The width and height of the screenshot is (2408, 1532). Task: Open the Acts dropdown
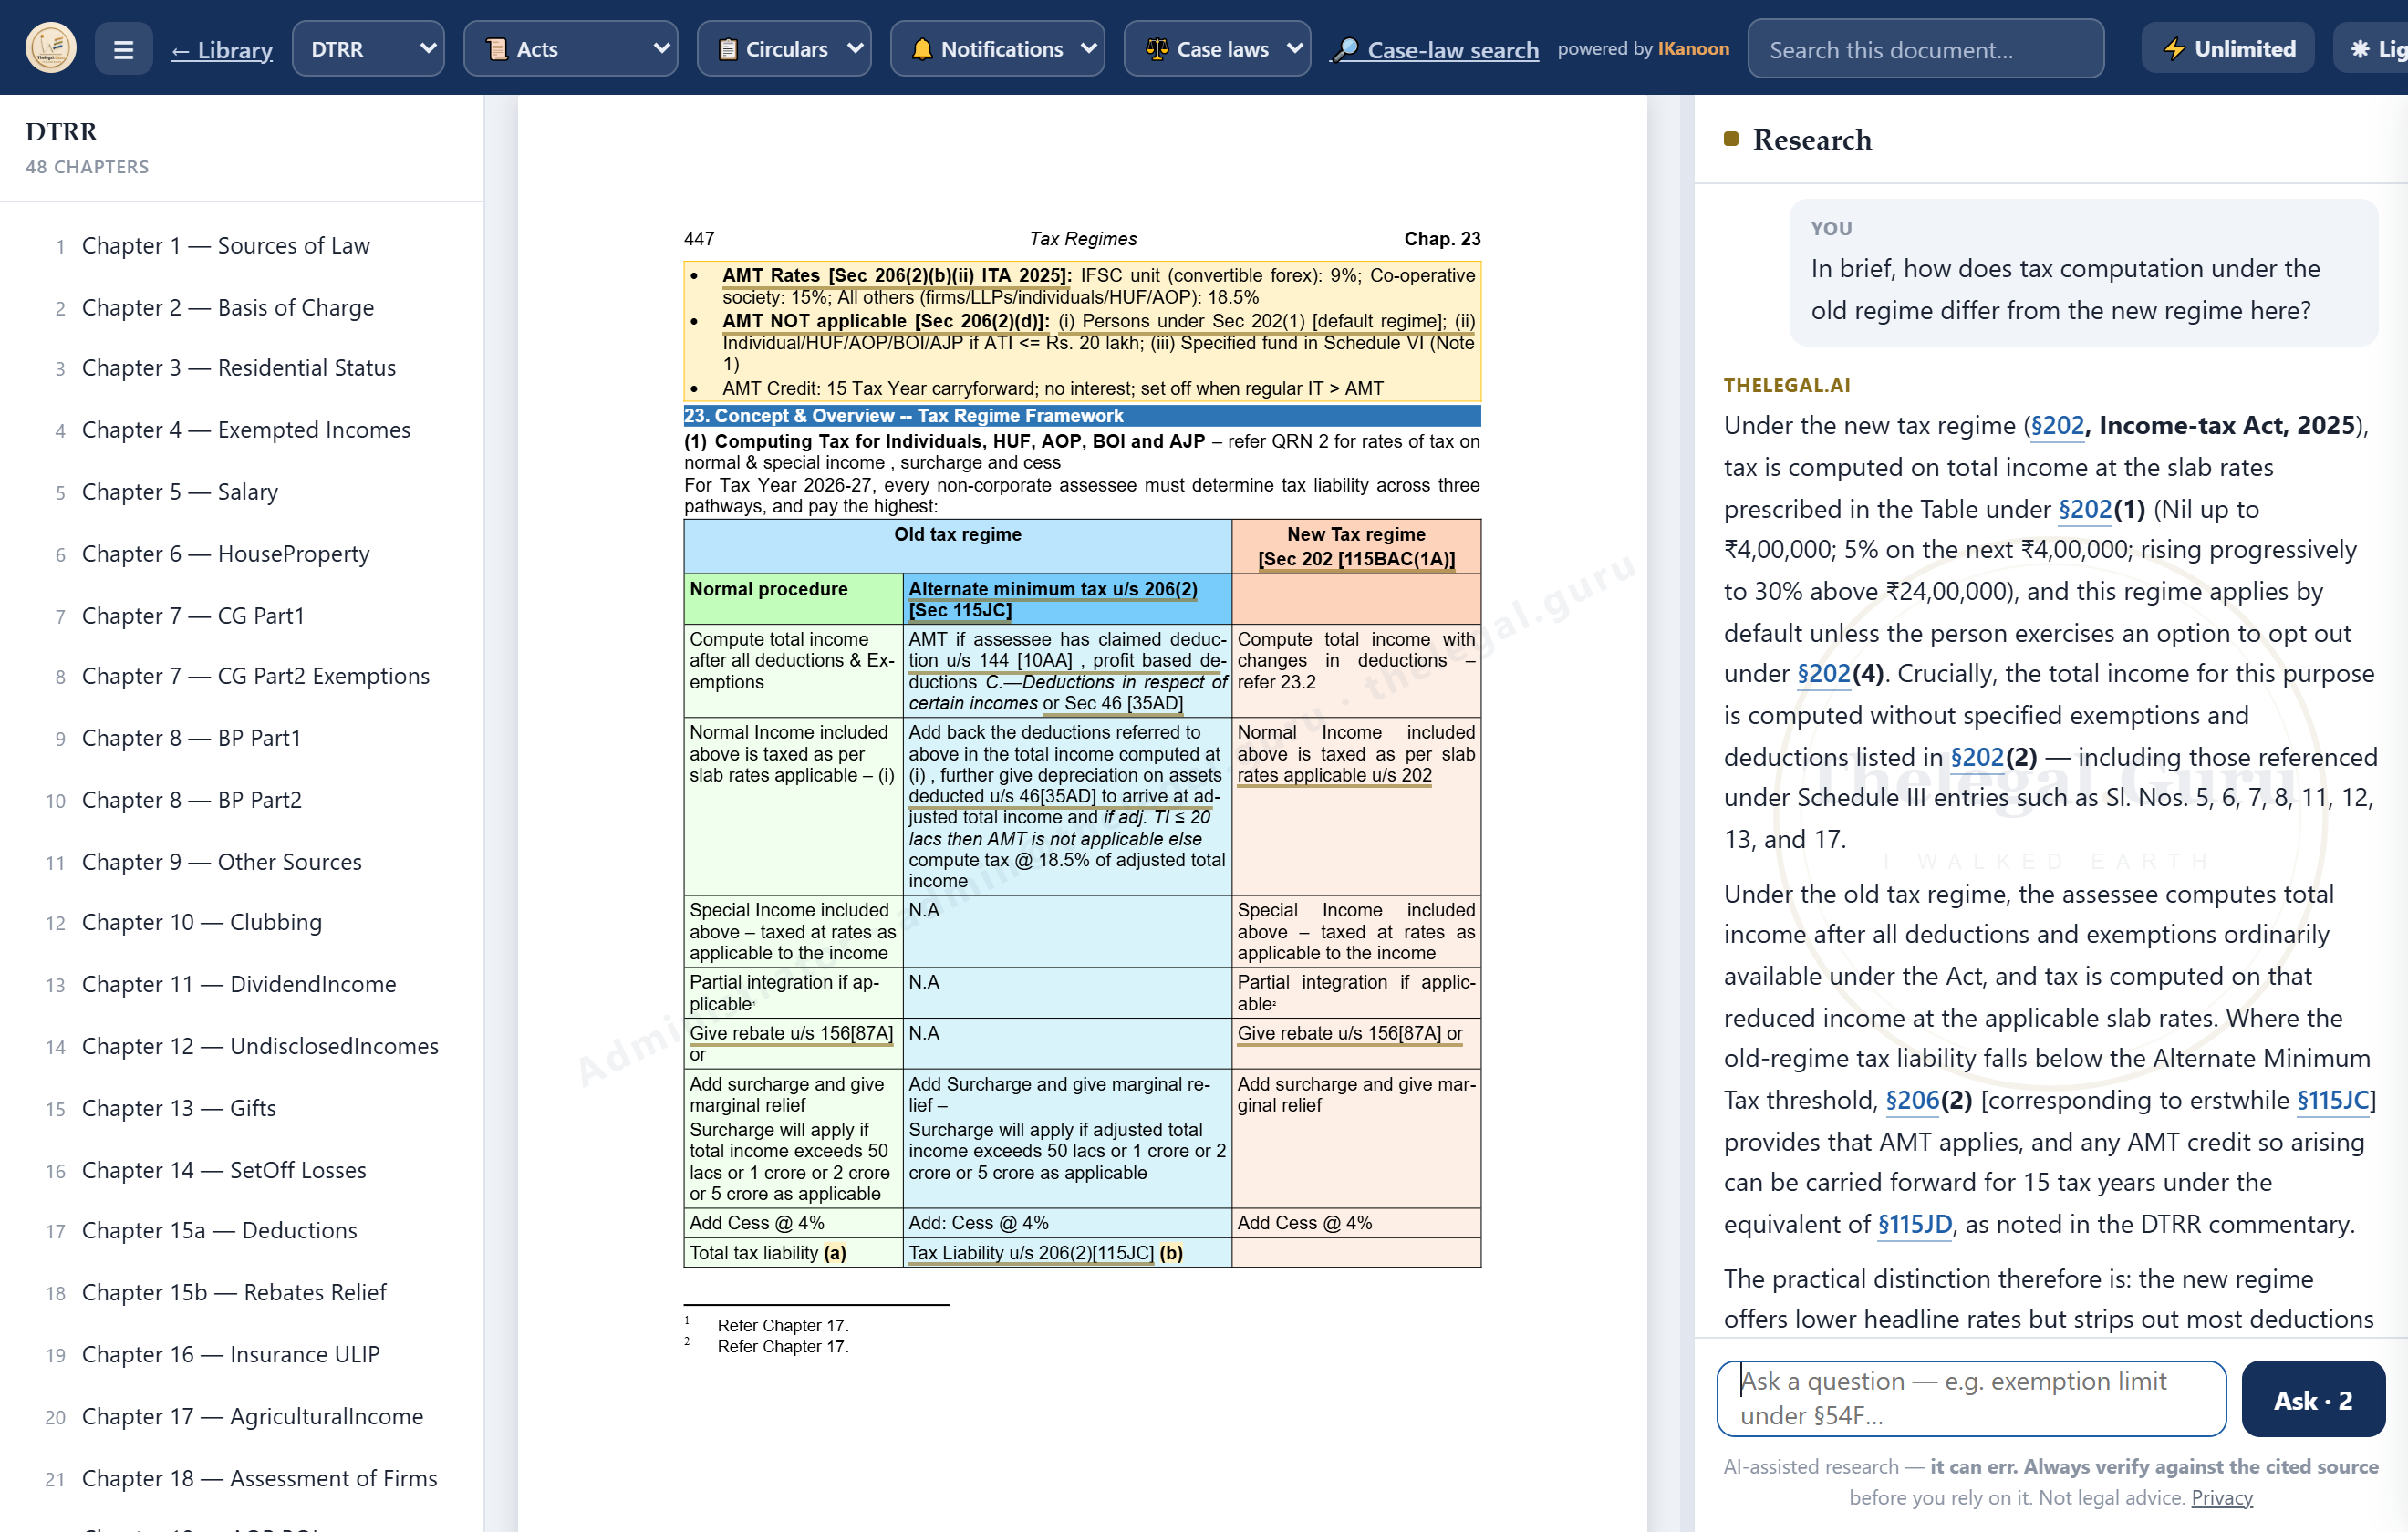pos(570,49)
